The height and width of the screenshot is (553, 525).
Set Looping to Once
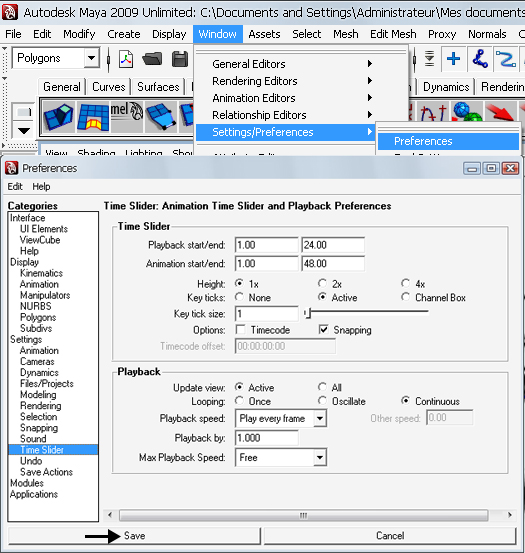pyautogui.click(x=239, y=401)
